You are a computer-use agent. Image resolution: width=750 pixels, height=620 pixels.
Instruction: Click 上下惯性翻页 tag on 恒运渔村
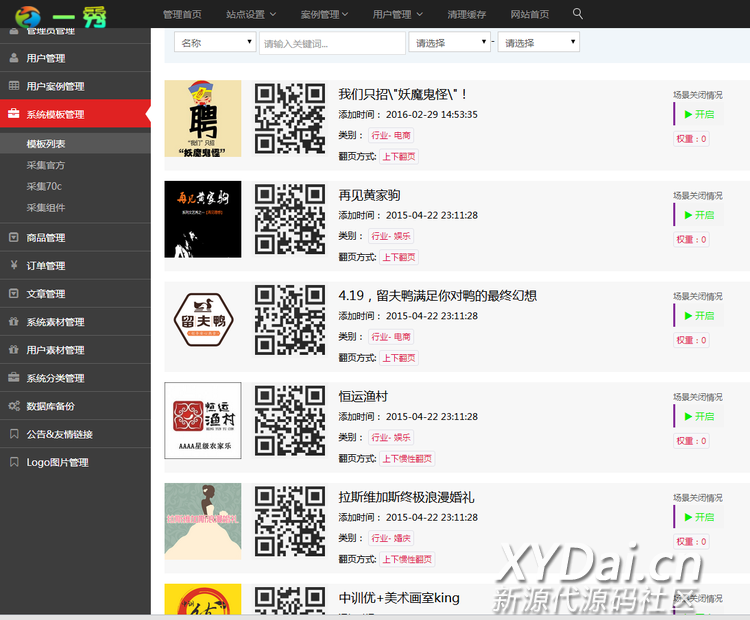pyautogui.click(x=407, y=459)
